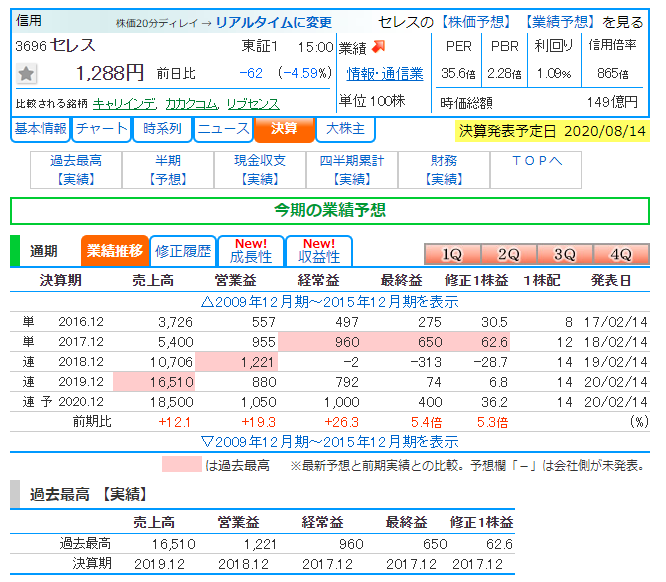Click the 3Q quarter button
Image resolution: width=666 pixels, height=582 pixels.
(565, 254)
